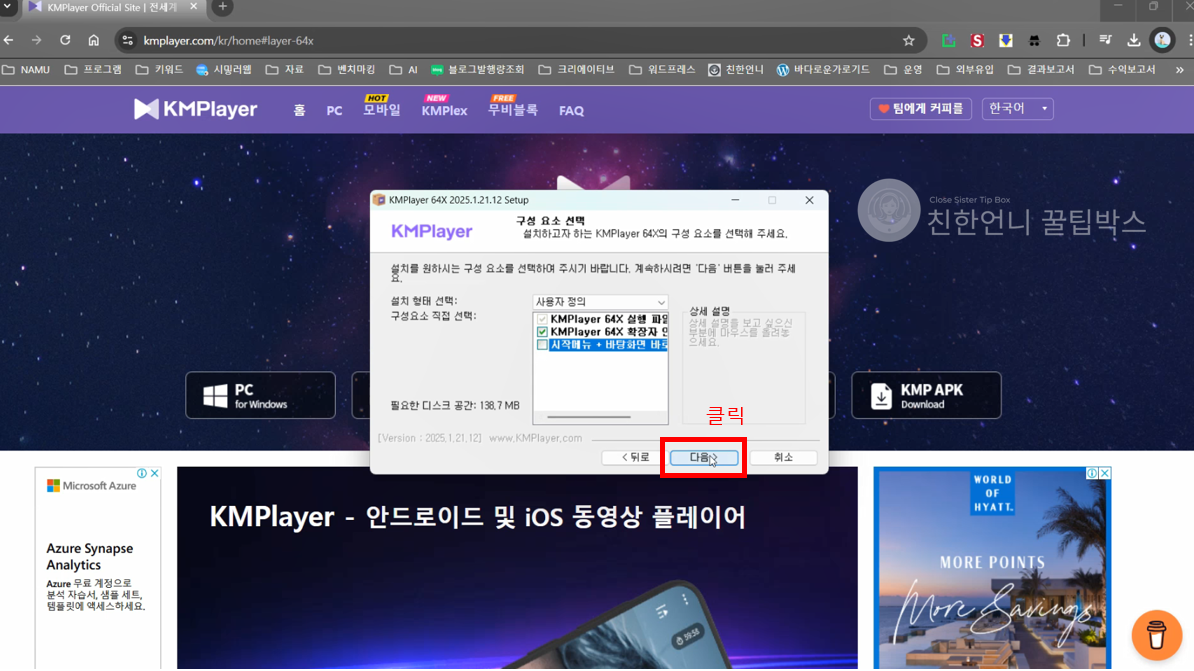Click PC for Windows download button

point(260,395)
